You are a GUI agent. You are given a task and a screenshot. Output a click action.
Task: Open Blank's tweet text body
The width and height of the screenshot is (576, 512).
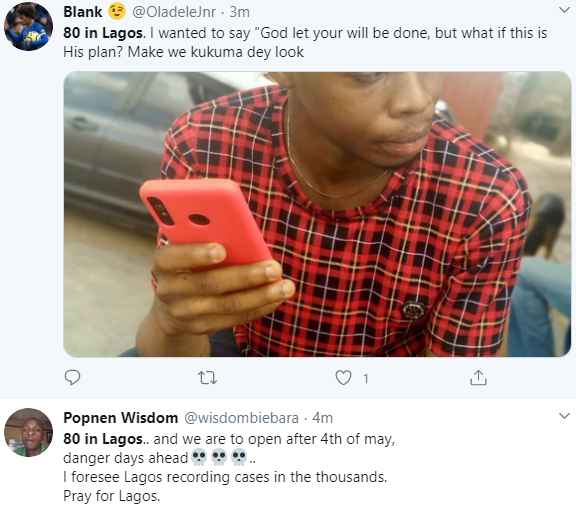point(305,42)
